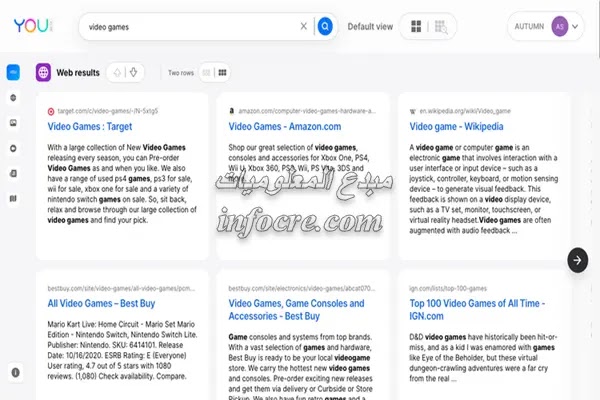
Task: Open the map icon in sidebar
Action: (x=13, y=198)
